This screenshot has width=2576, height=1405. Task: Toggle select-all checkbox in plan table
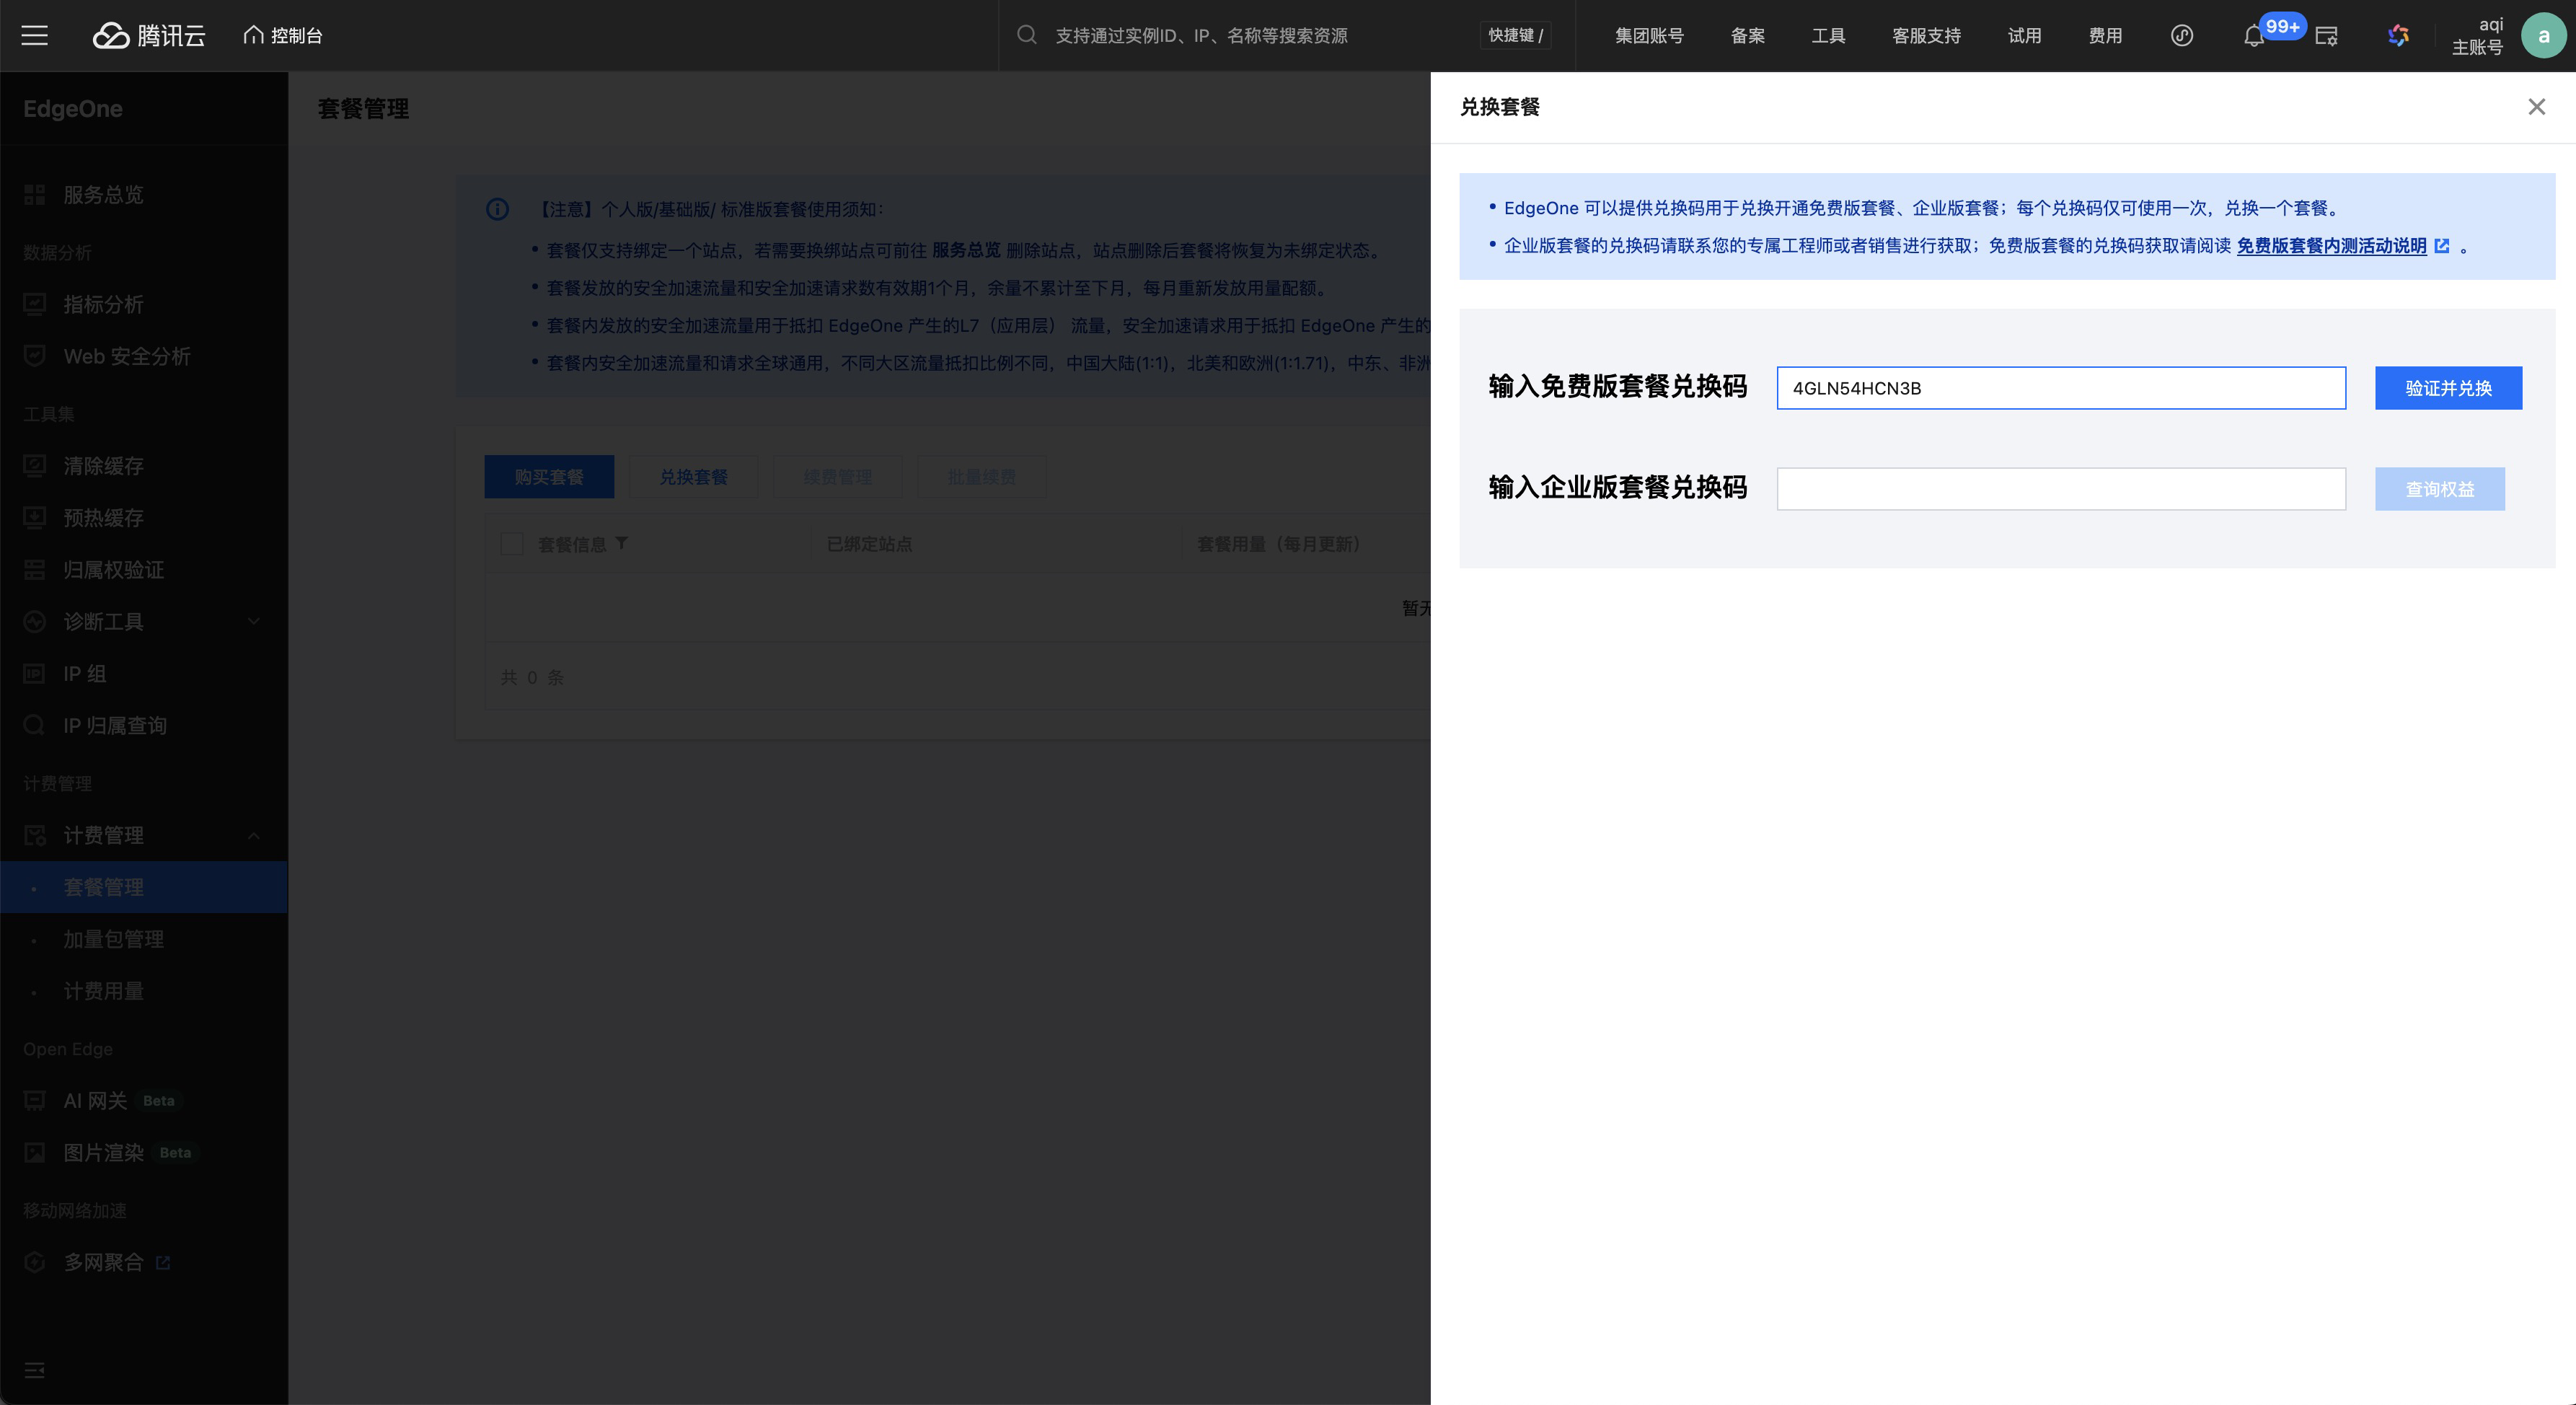coord(511,544)
